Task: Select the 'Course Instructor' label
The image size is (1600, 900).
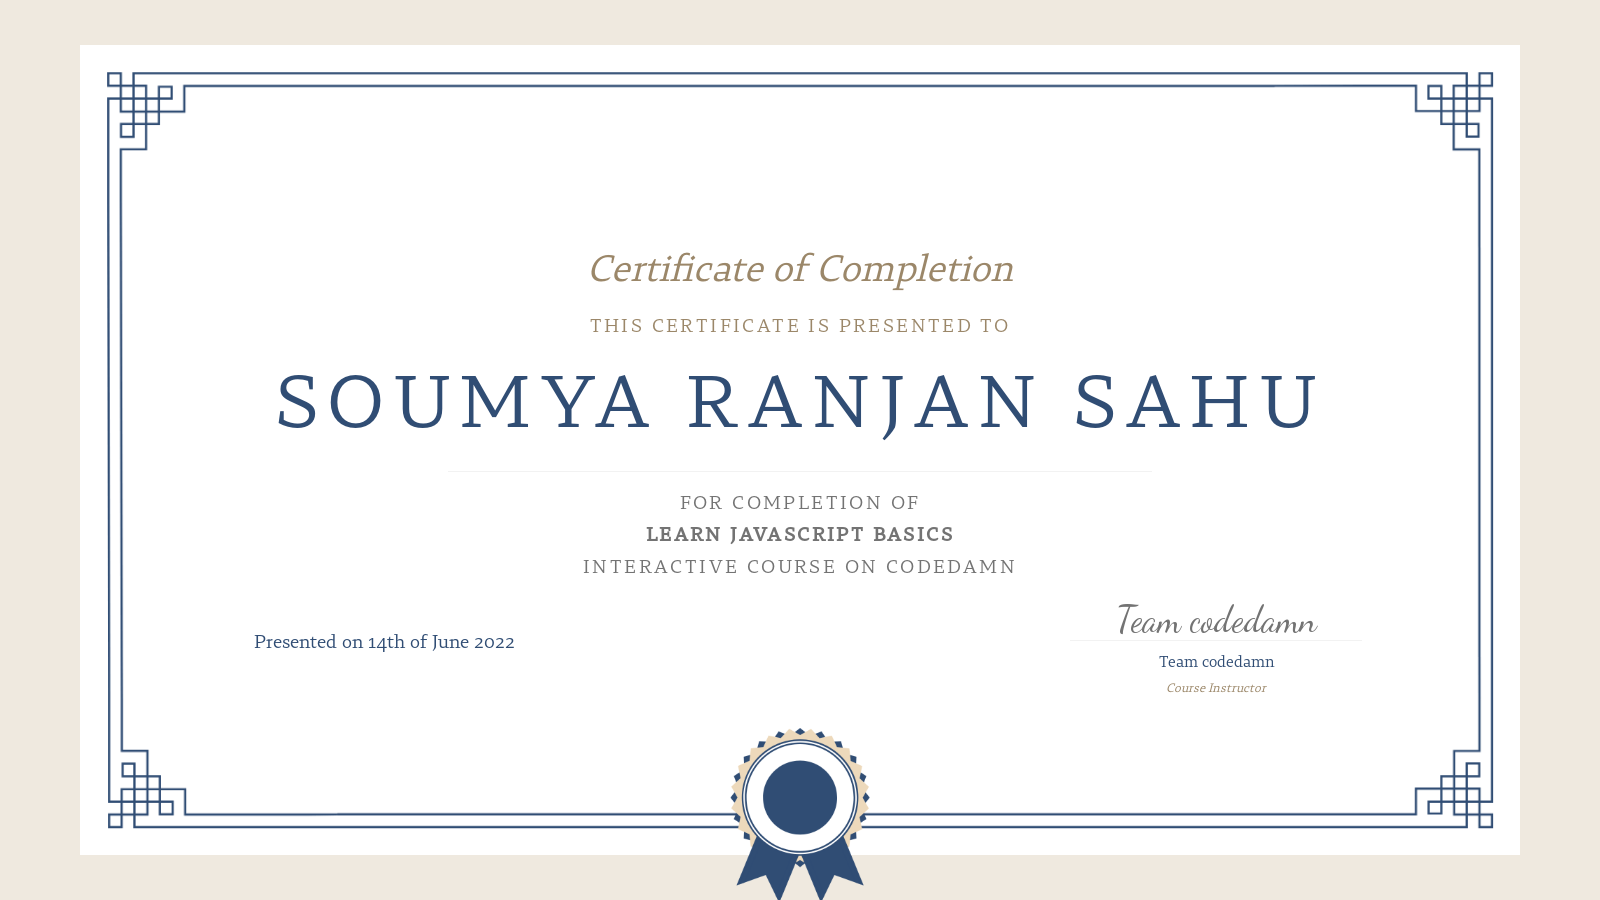Action: pyautogui.click(x=1216, y=688)
